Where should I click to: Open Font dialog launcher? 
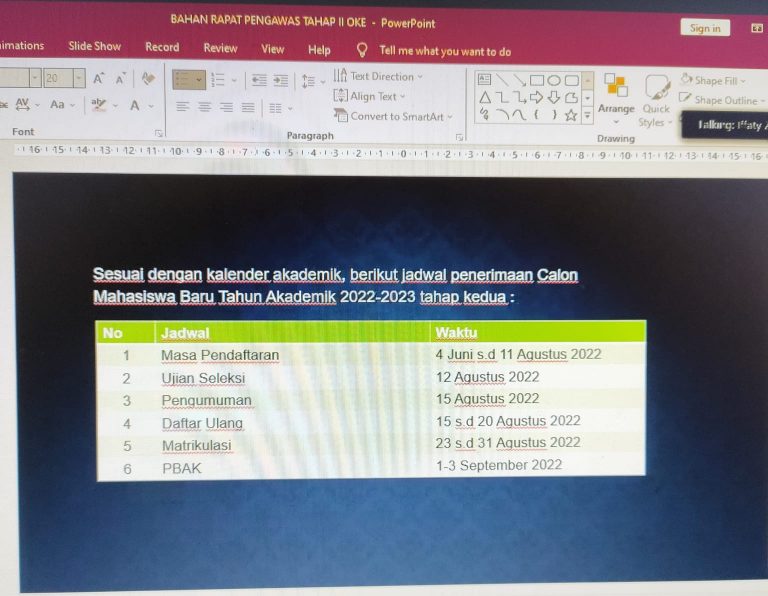tap(159, 133)
